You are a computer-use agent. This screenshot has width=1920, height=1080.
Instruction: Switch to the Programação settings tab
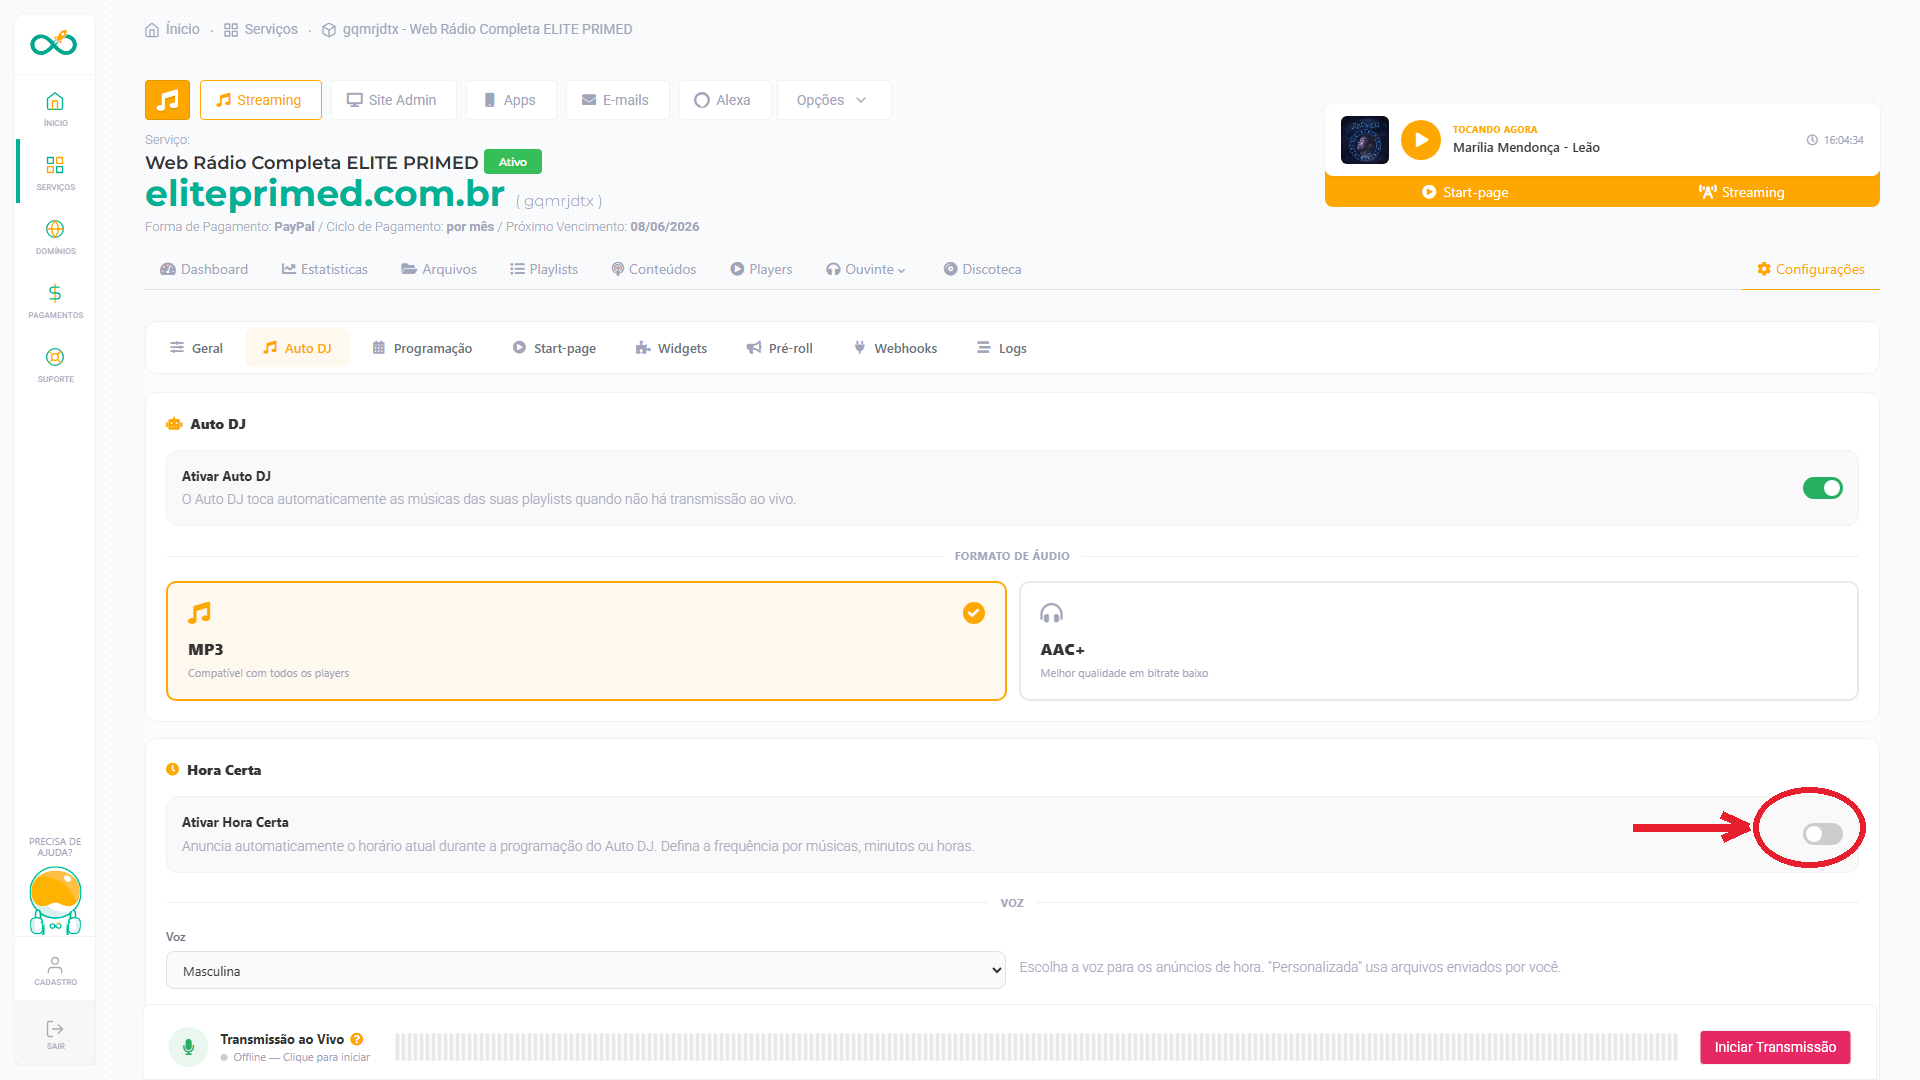[422, 348]
